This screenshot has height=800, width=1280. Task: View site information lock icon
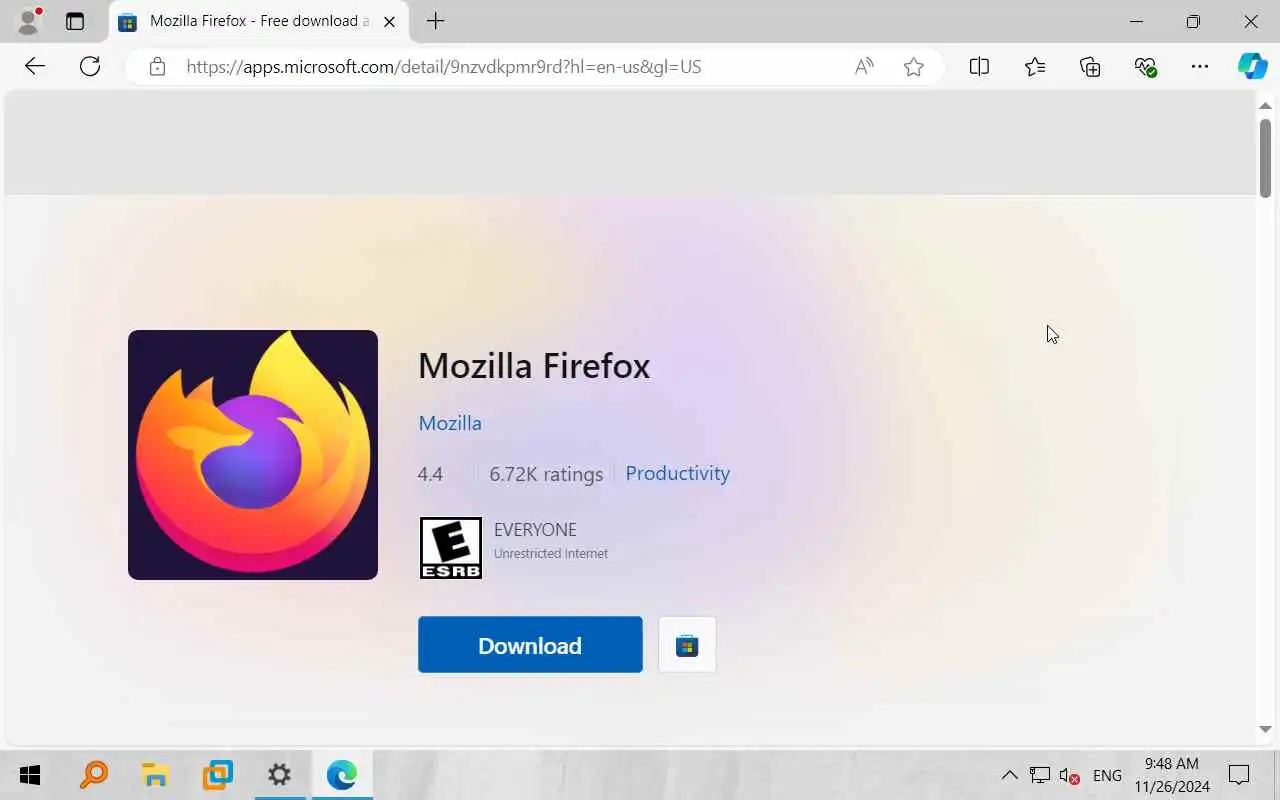tap(157, 67)
